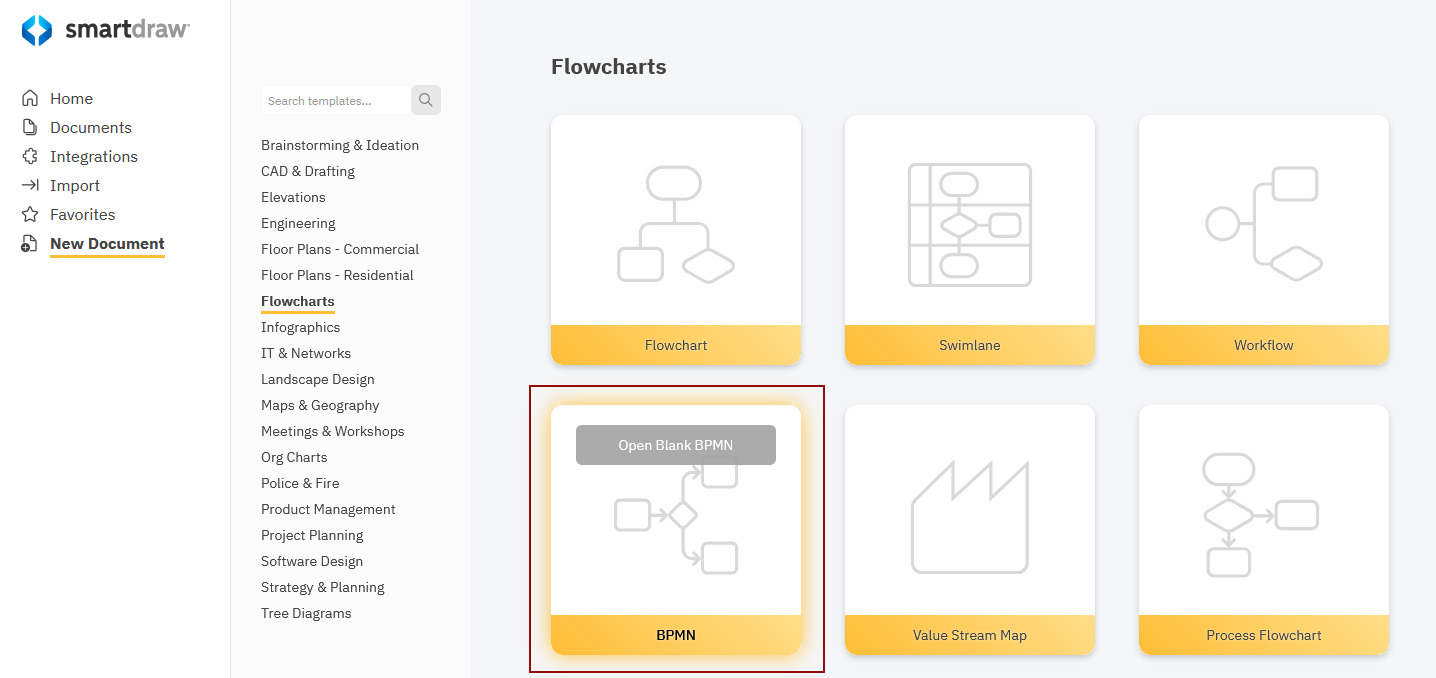Click the Documents page icon
Screen dimensions: 1436x678
(30, 128)
